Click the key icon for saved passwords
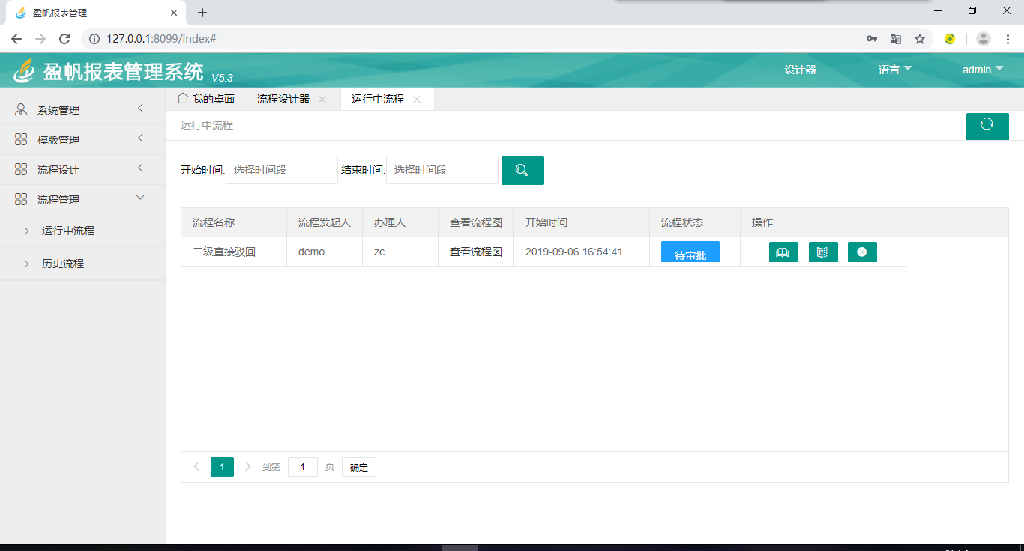 coord(872,38)
